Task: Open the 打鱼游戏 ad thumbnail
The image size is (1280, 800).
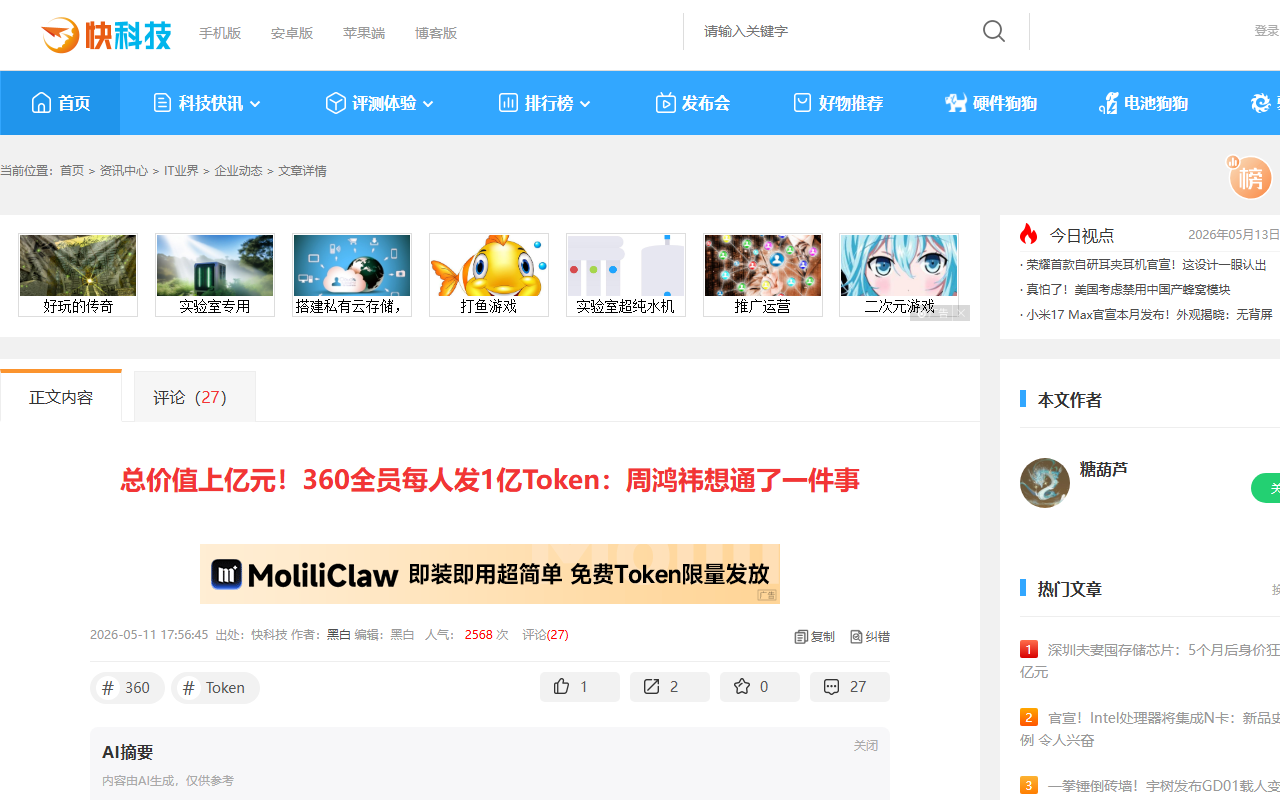Action: [x=489, y=275]
